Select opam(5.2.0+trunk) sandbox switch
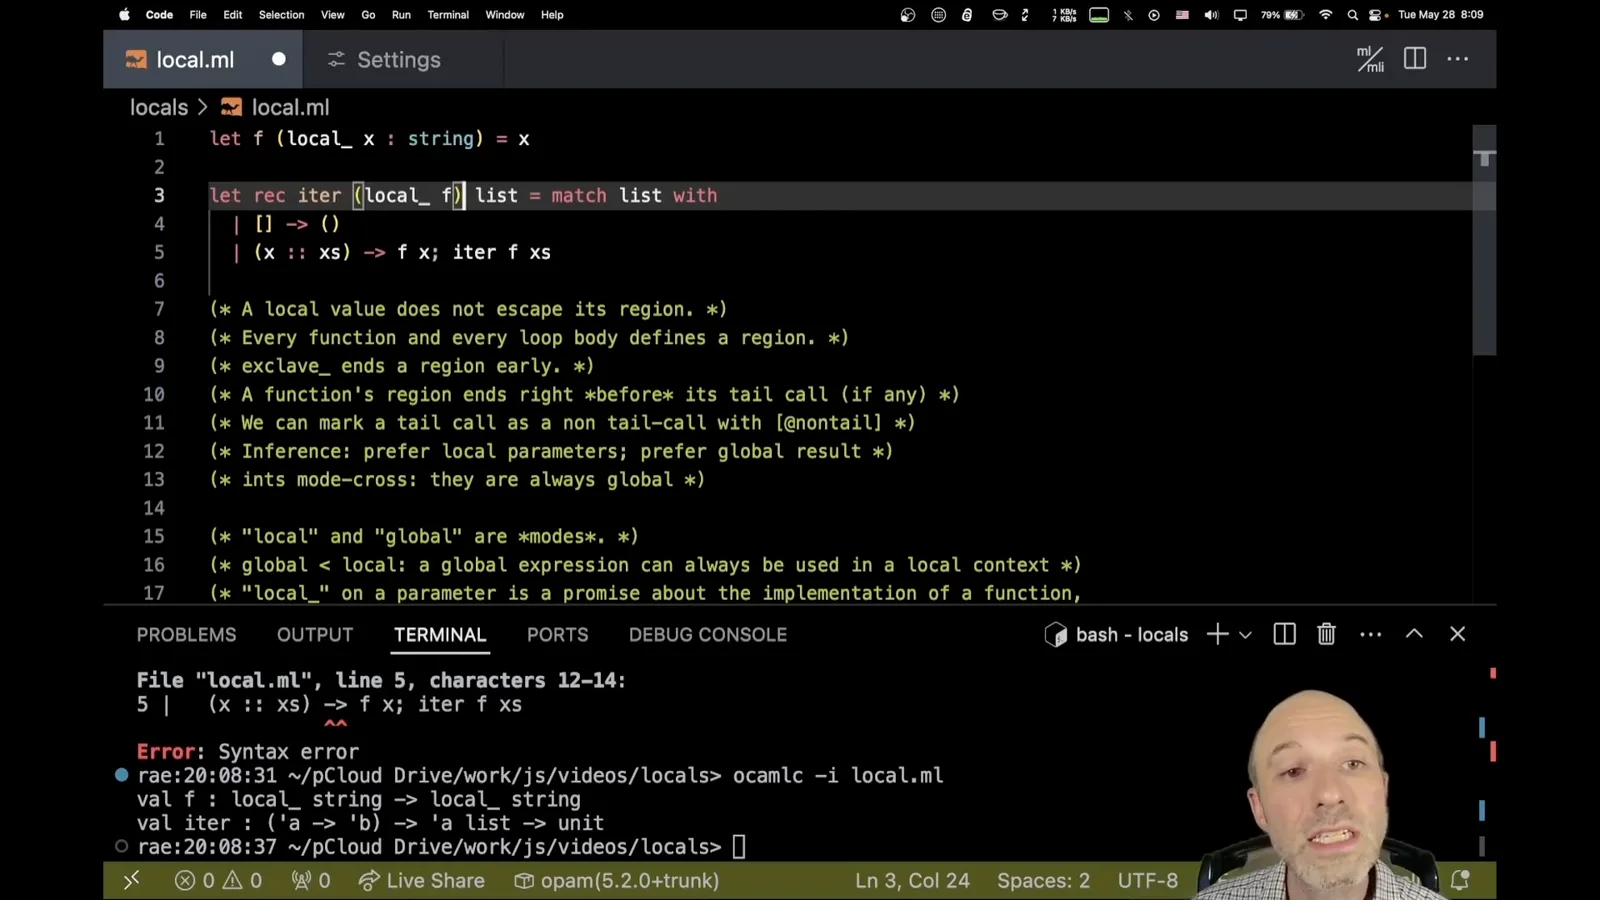1600x900 pixels. (x=617, y=881)
